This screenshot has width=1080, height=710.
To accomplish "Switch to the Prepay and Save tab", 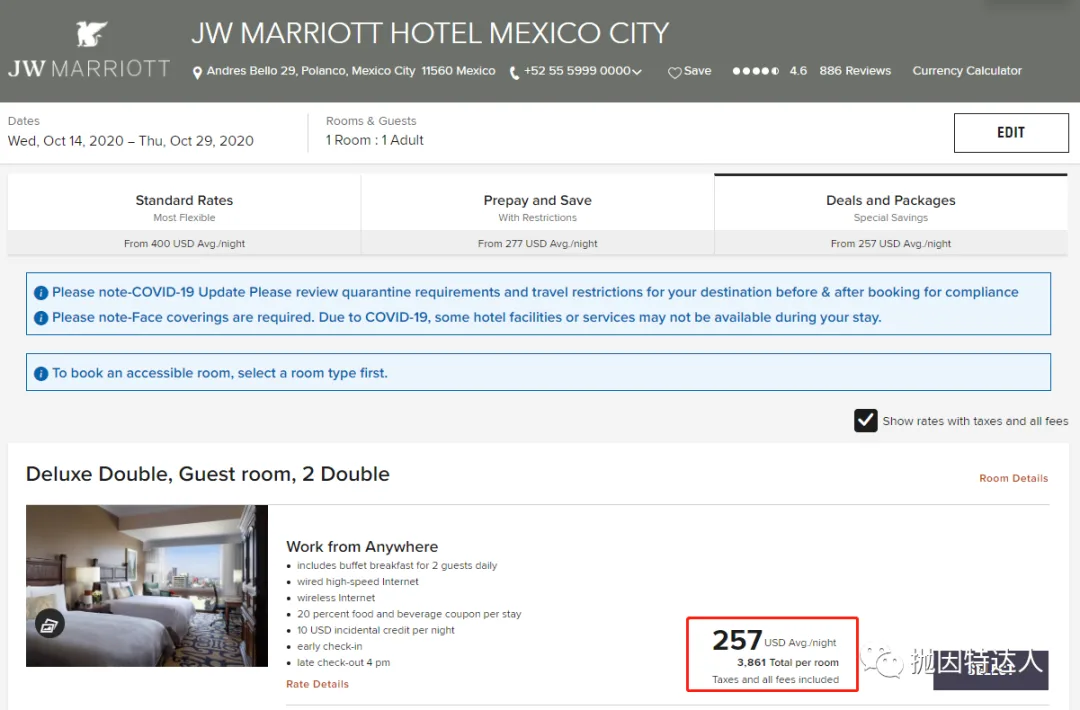I will tap(537, 214).
